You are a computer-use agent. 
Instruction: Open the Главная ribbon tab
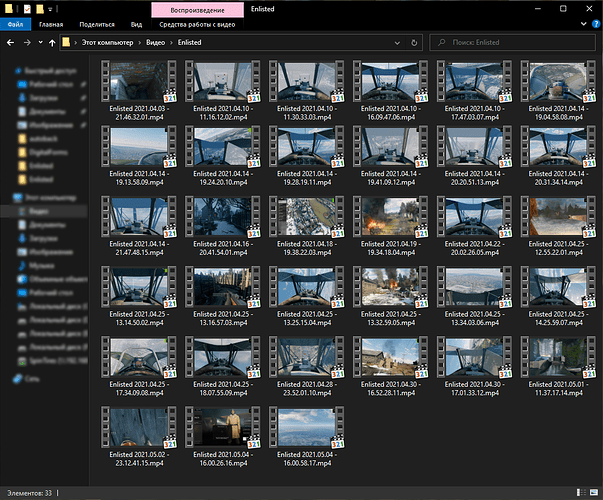point(51,25)
